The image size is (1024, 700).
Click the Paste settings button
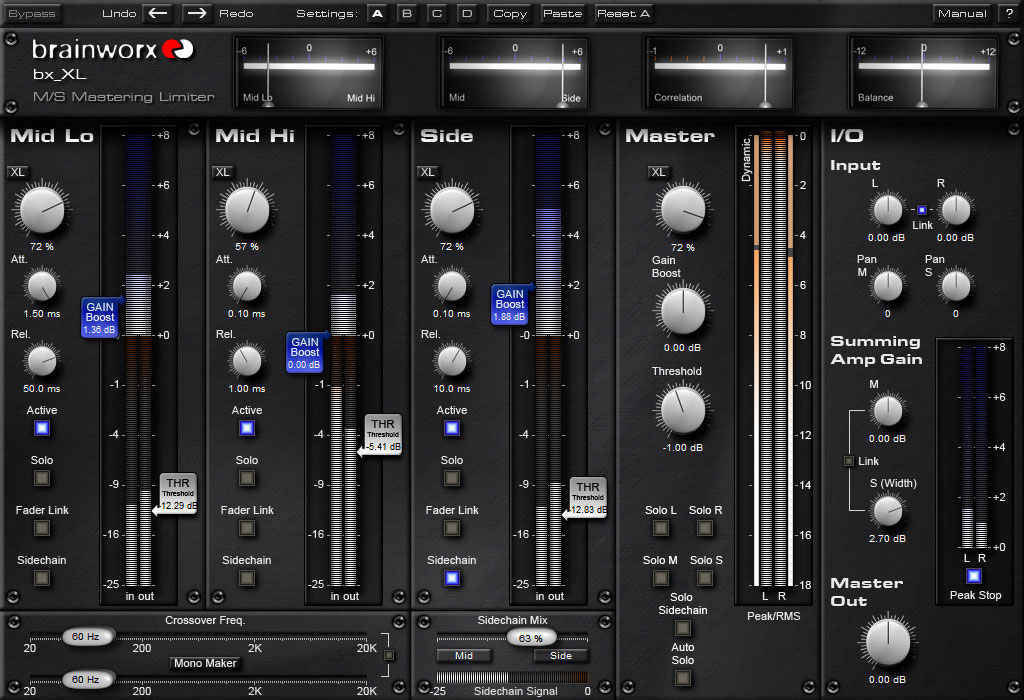click(562, 13)
